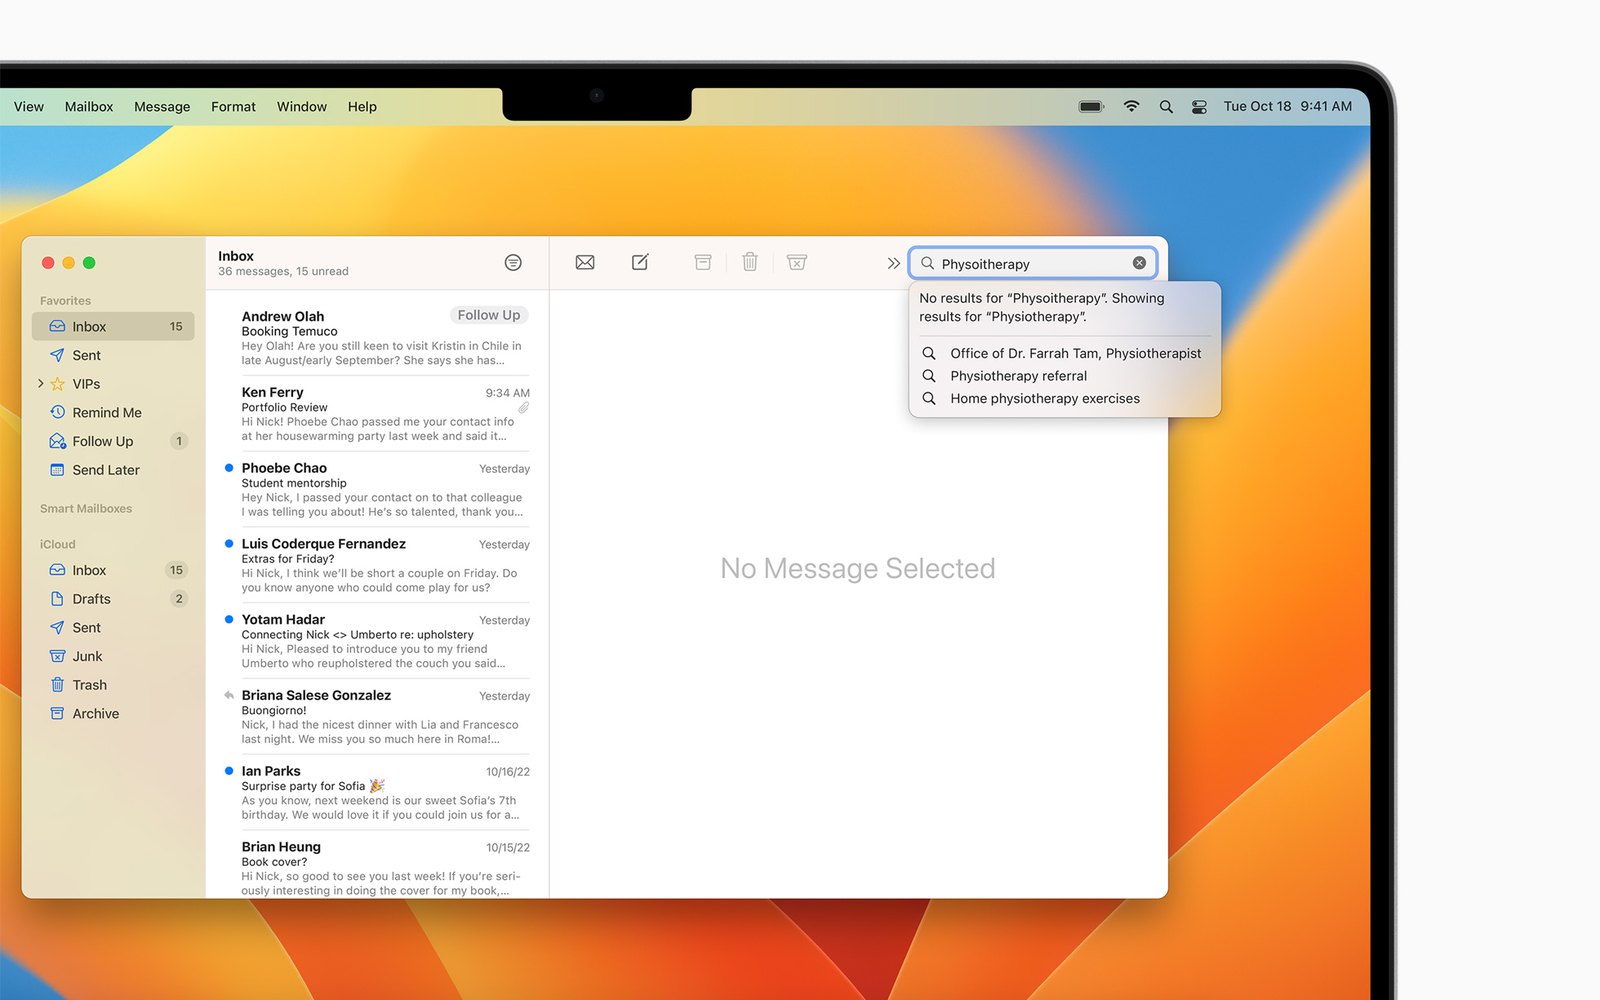Select the Favorites Sent mailbox
Image resolution: width=1600 pixels, height=1000 pixels.
coord(113,355)
